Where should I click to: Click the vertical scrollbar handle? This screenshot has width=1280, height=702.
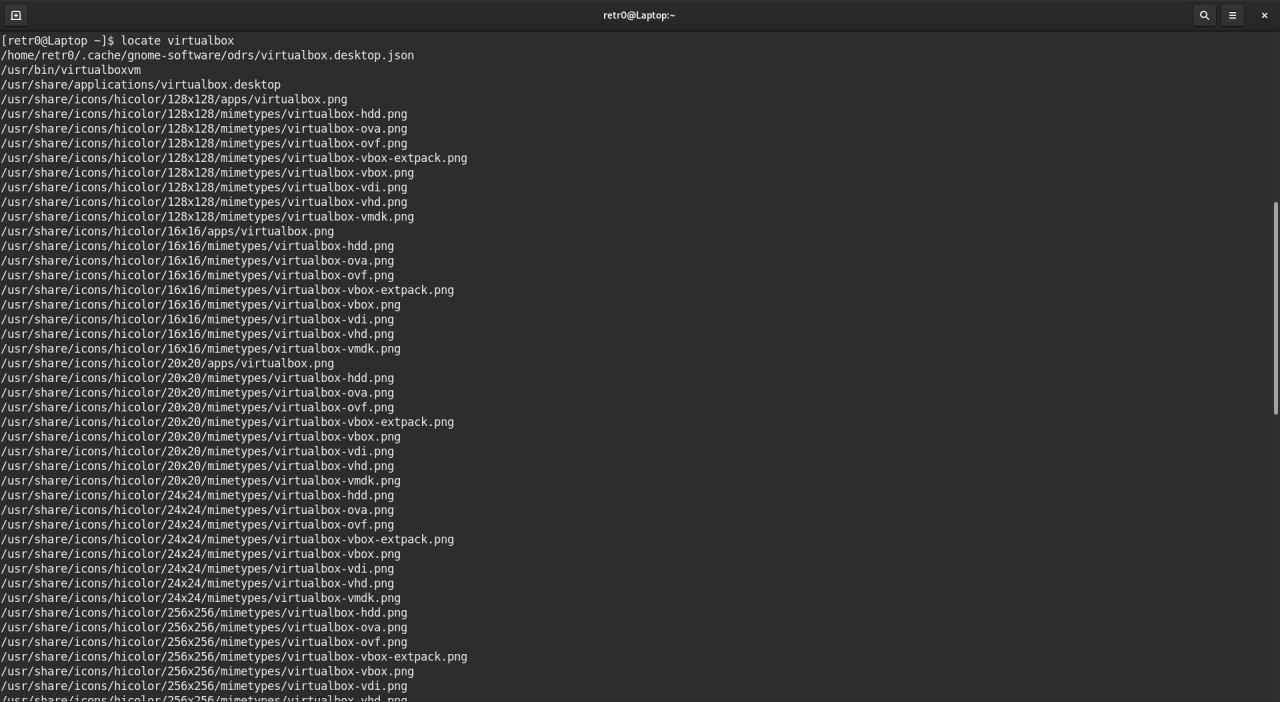pyautogui.click(x=1275, y=308)
